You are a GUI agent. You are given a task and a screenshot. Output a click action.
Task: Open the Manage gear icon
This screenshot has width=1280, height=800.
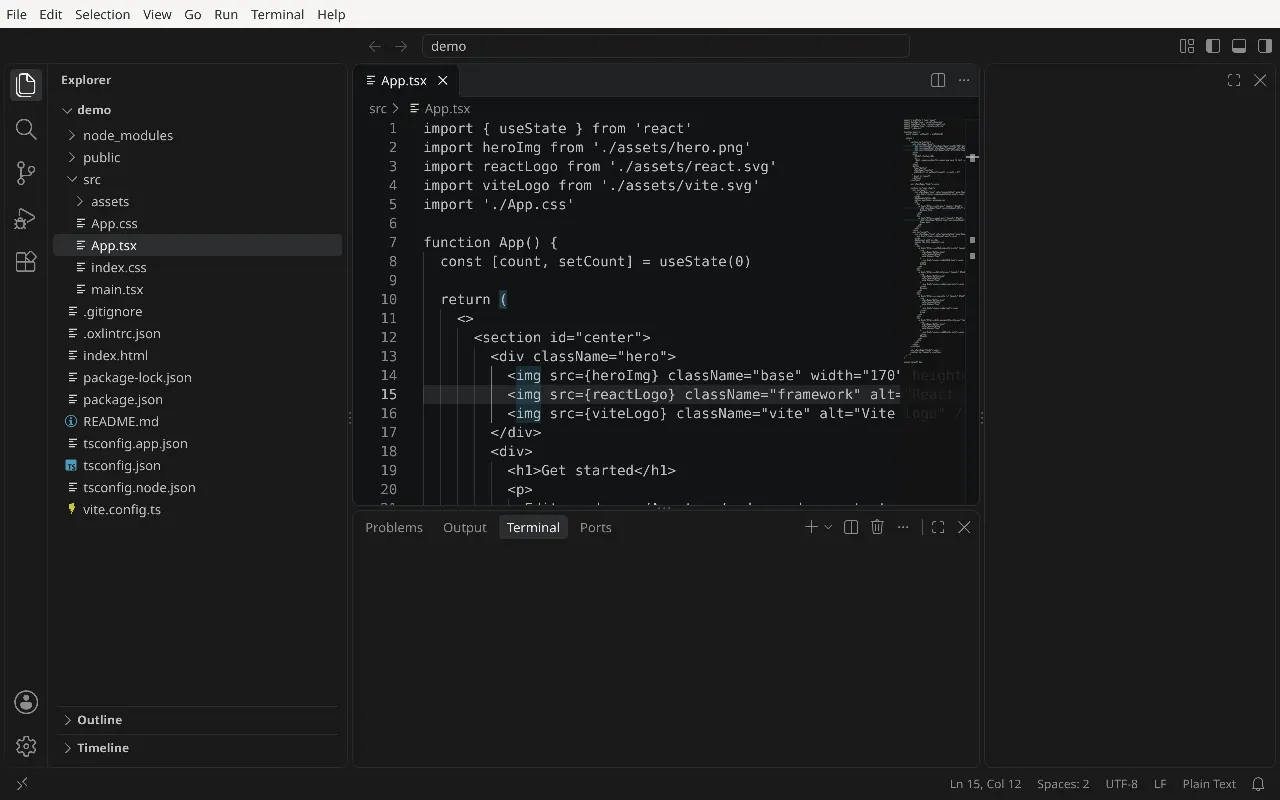26,746
